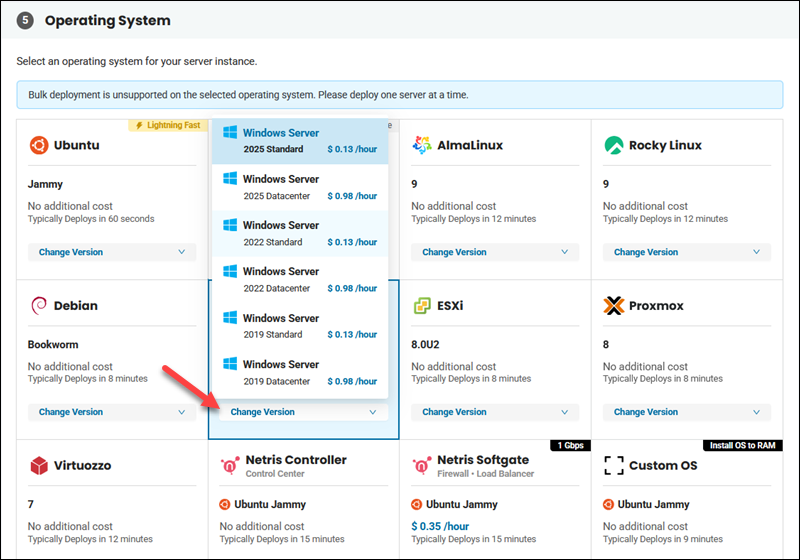Click Windows icon beside 2025 Standard
800x560 pixels.
click(x=230, y=132)
